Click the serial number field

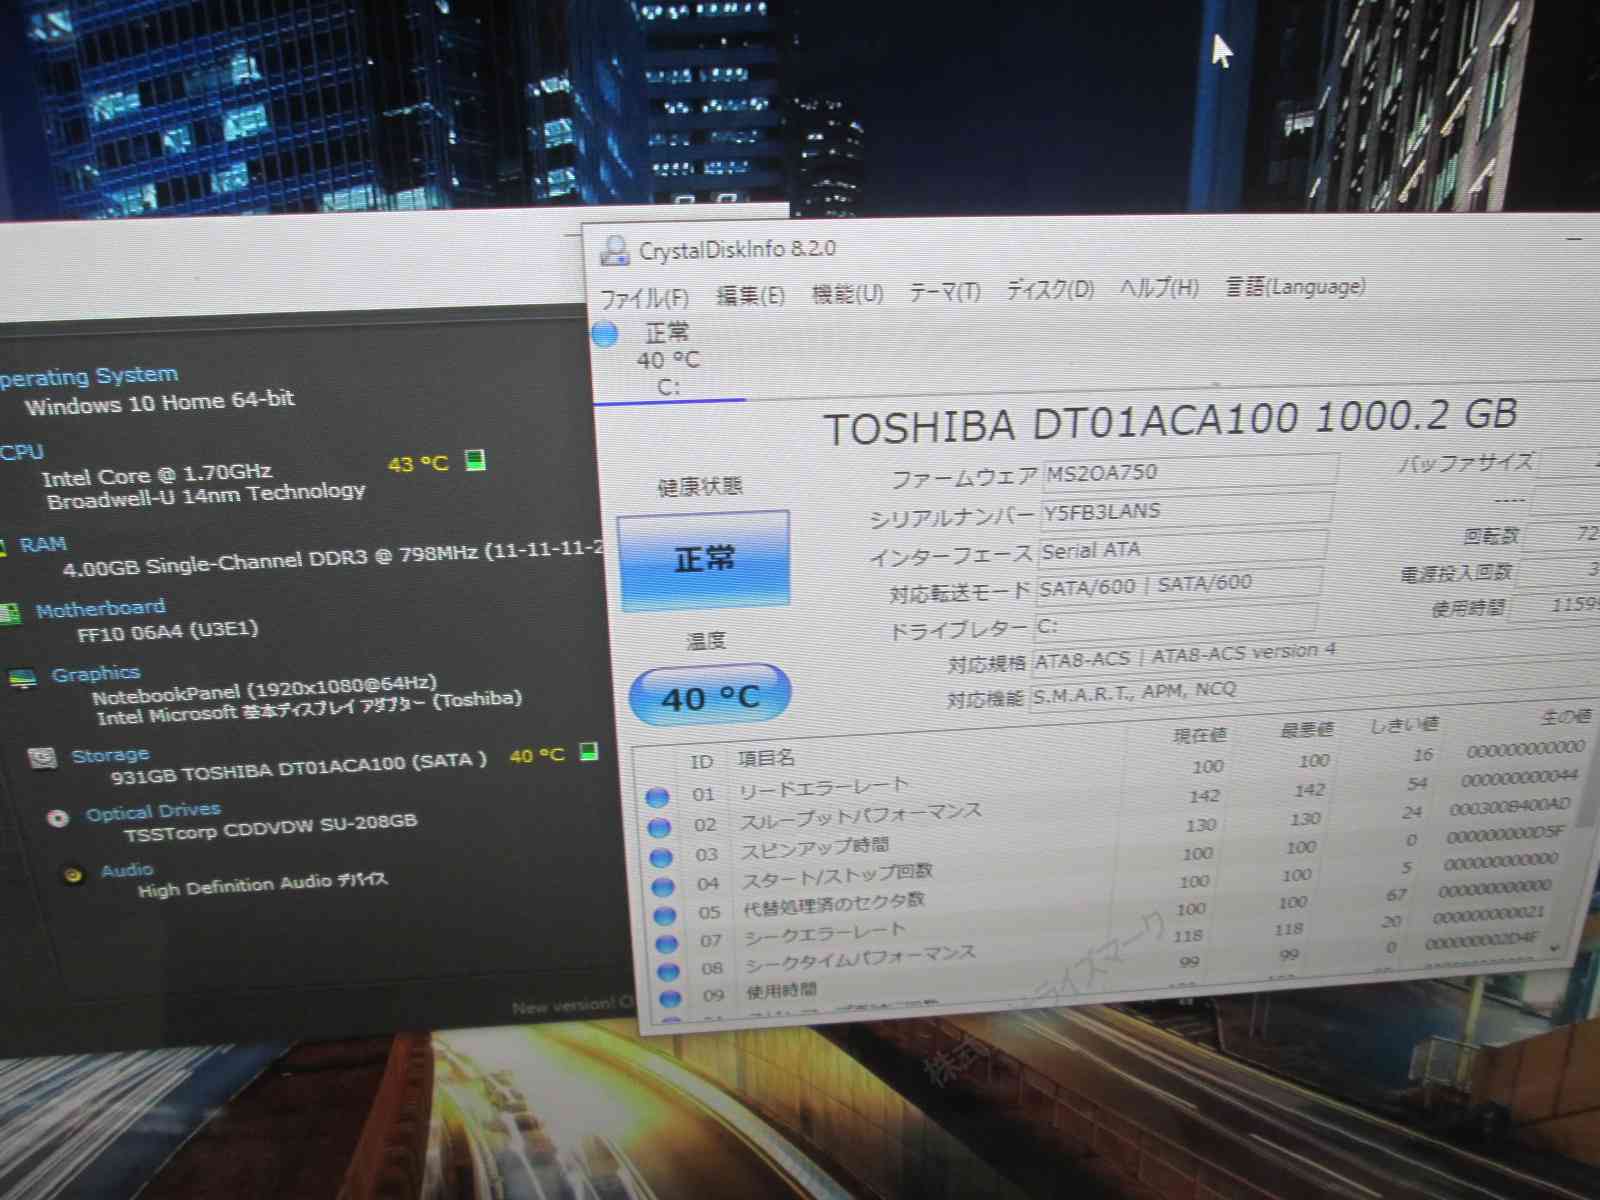coord(1186,511)
